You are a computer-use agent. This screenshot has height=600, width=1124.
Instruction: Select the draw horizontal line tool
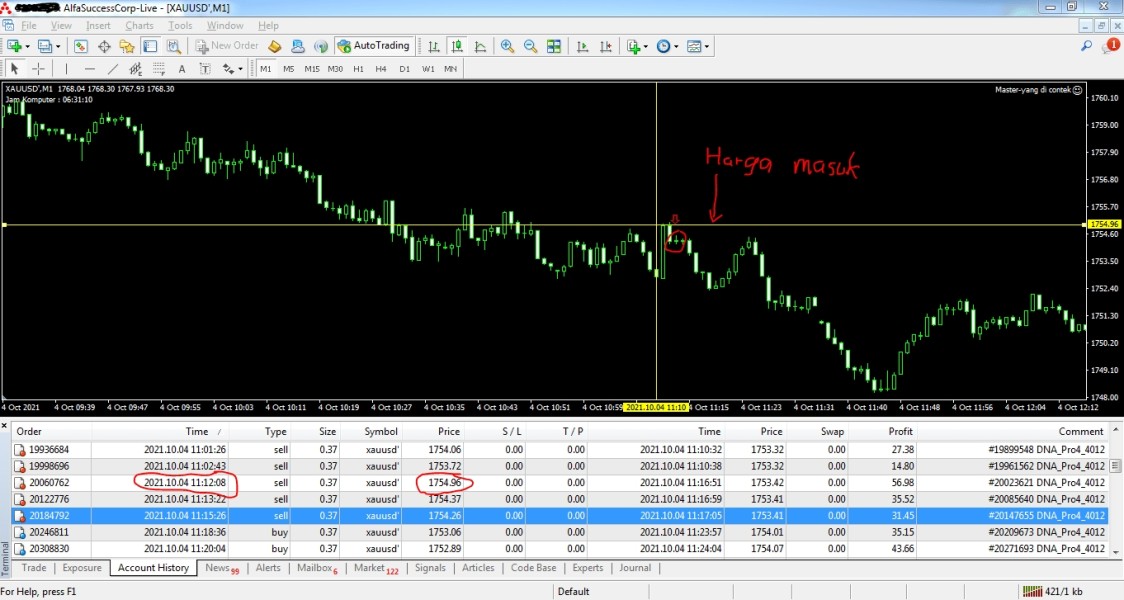[x=89, y=69]
